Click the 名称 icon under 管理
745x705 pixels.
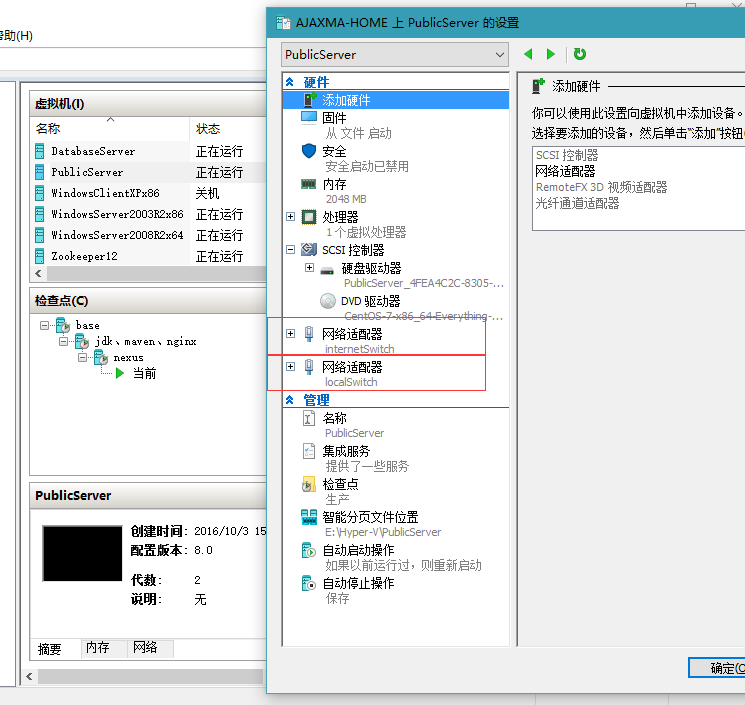[309, 418]
